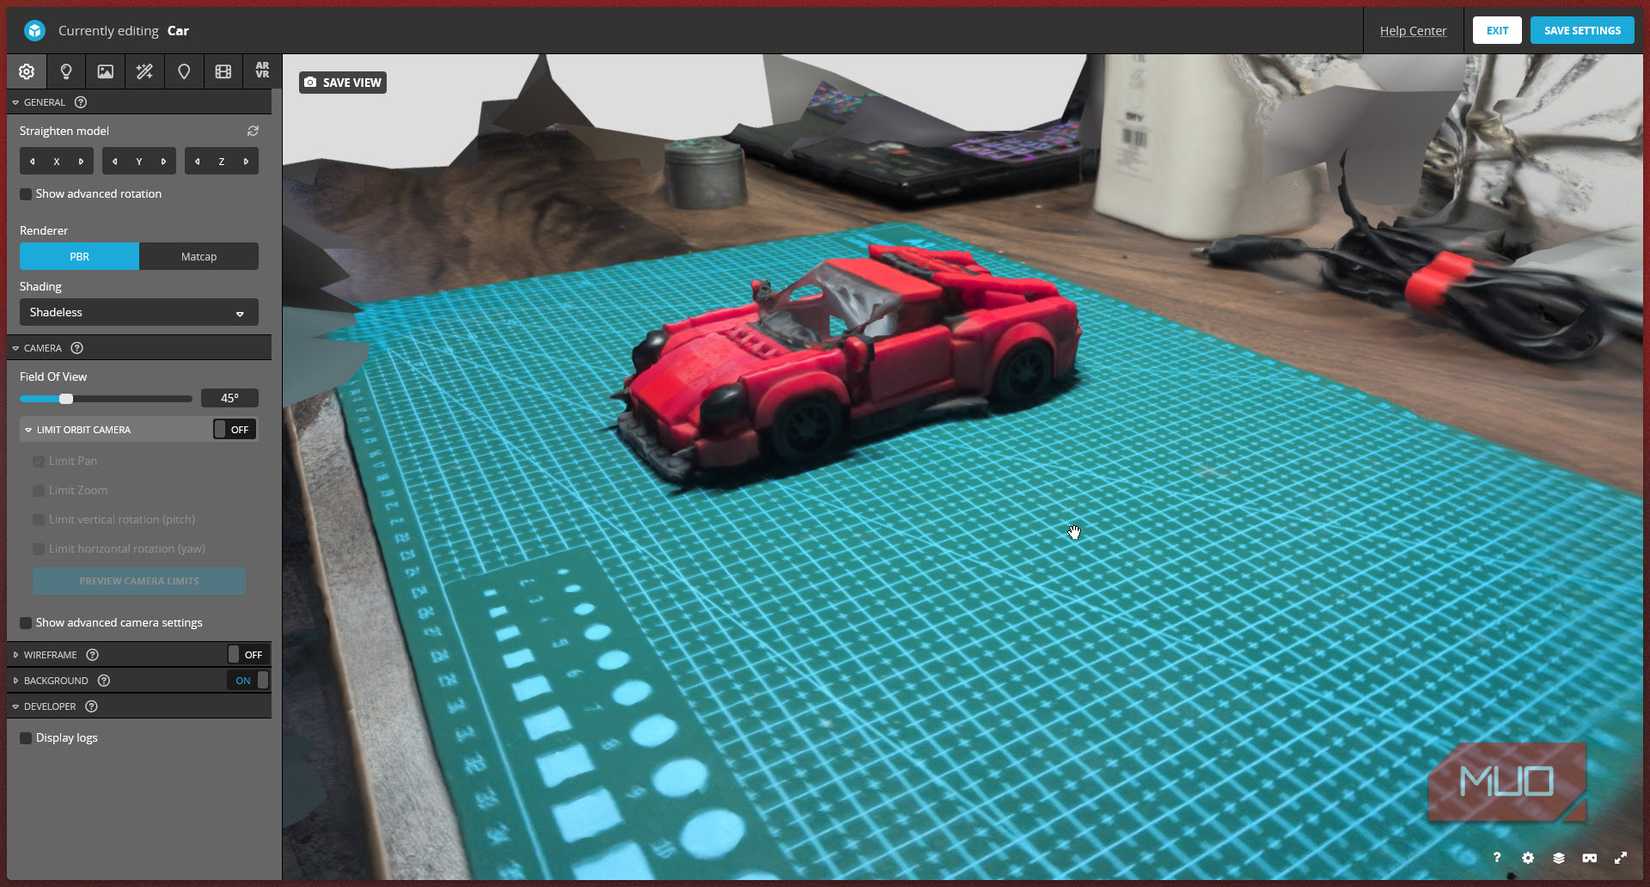The height and width of the screenshot is (887, 1650).
Task: Rotate model left on X axis
Action: [32, 161]
